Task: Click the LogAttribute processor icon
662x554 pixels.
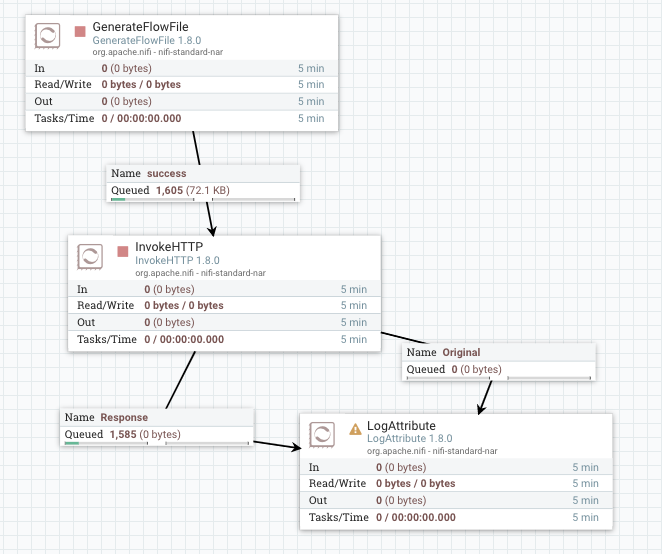Action: pos(322,435)
